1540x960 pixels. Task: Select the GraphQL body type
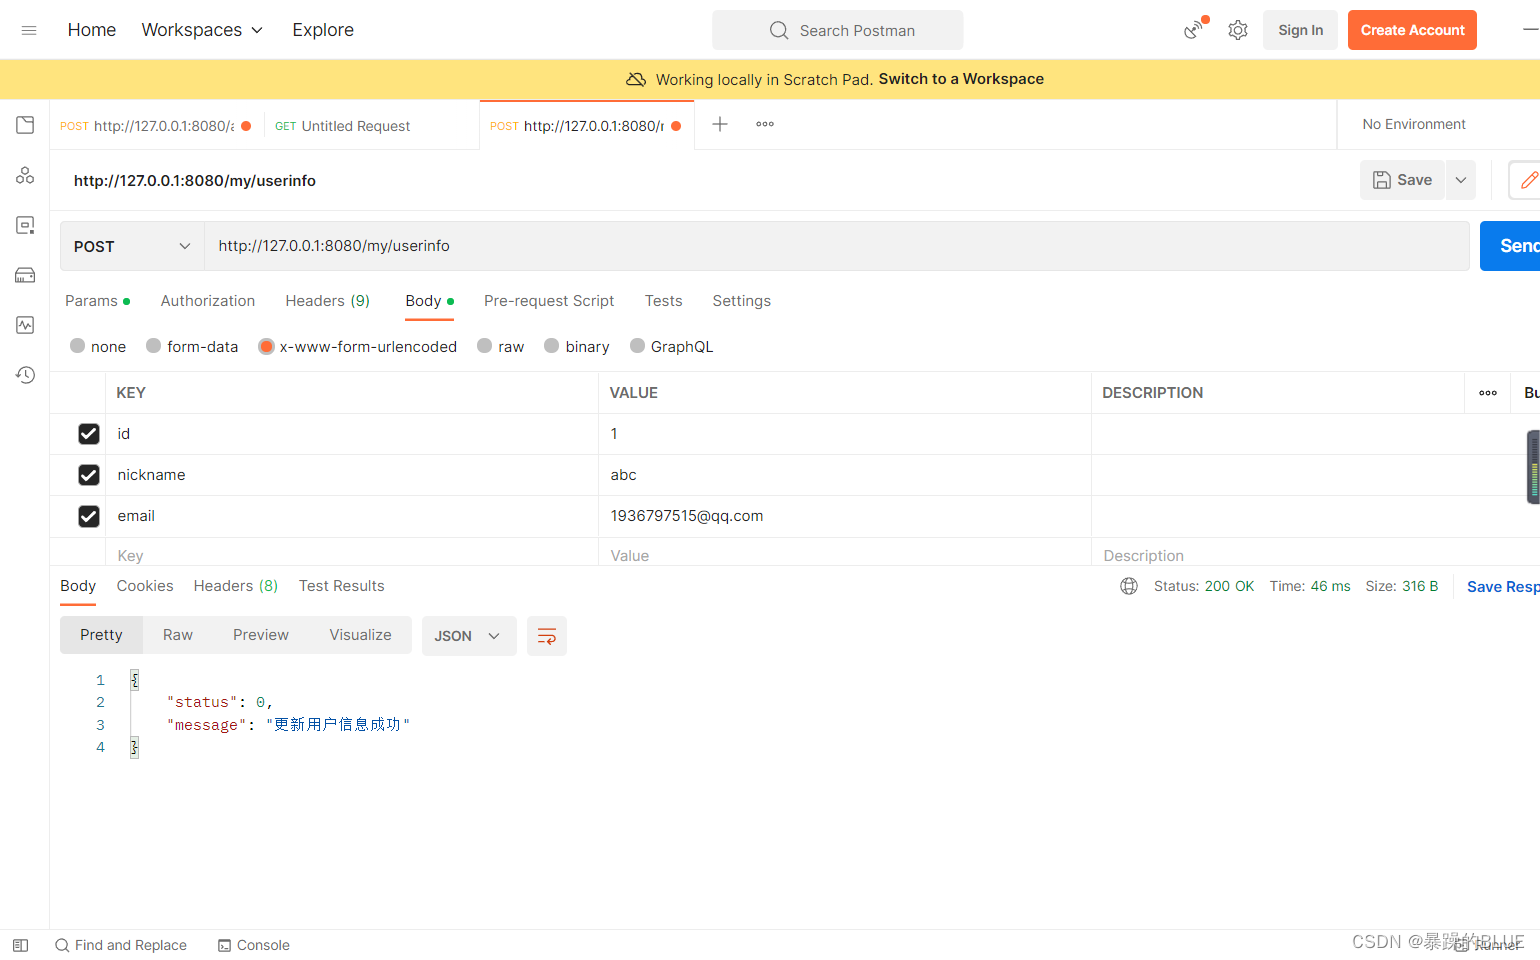(671, 346)
